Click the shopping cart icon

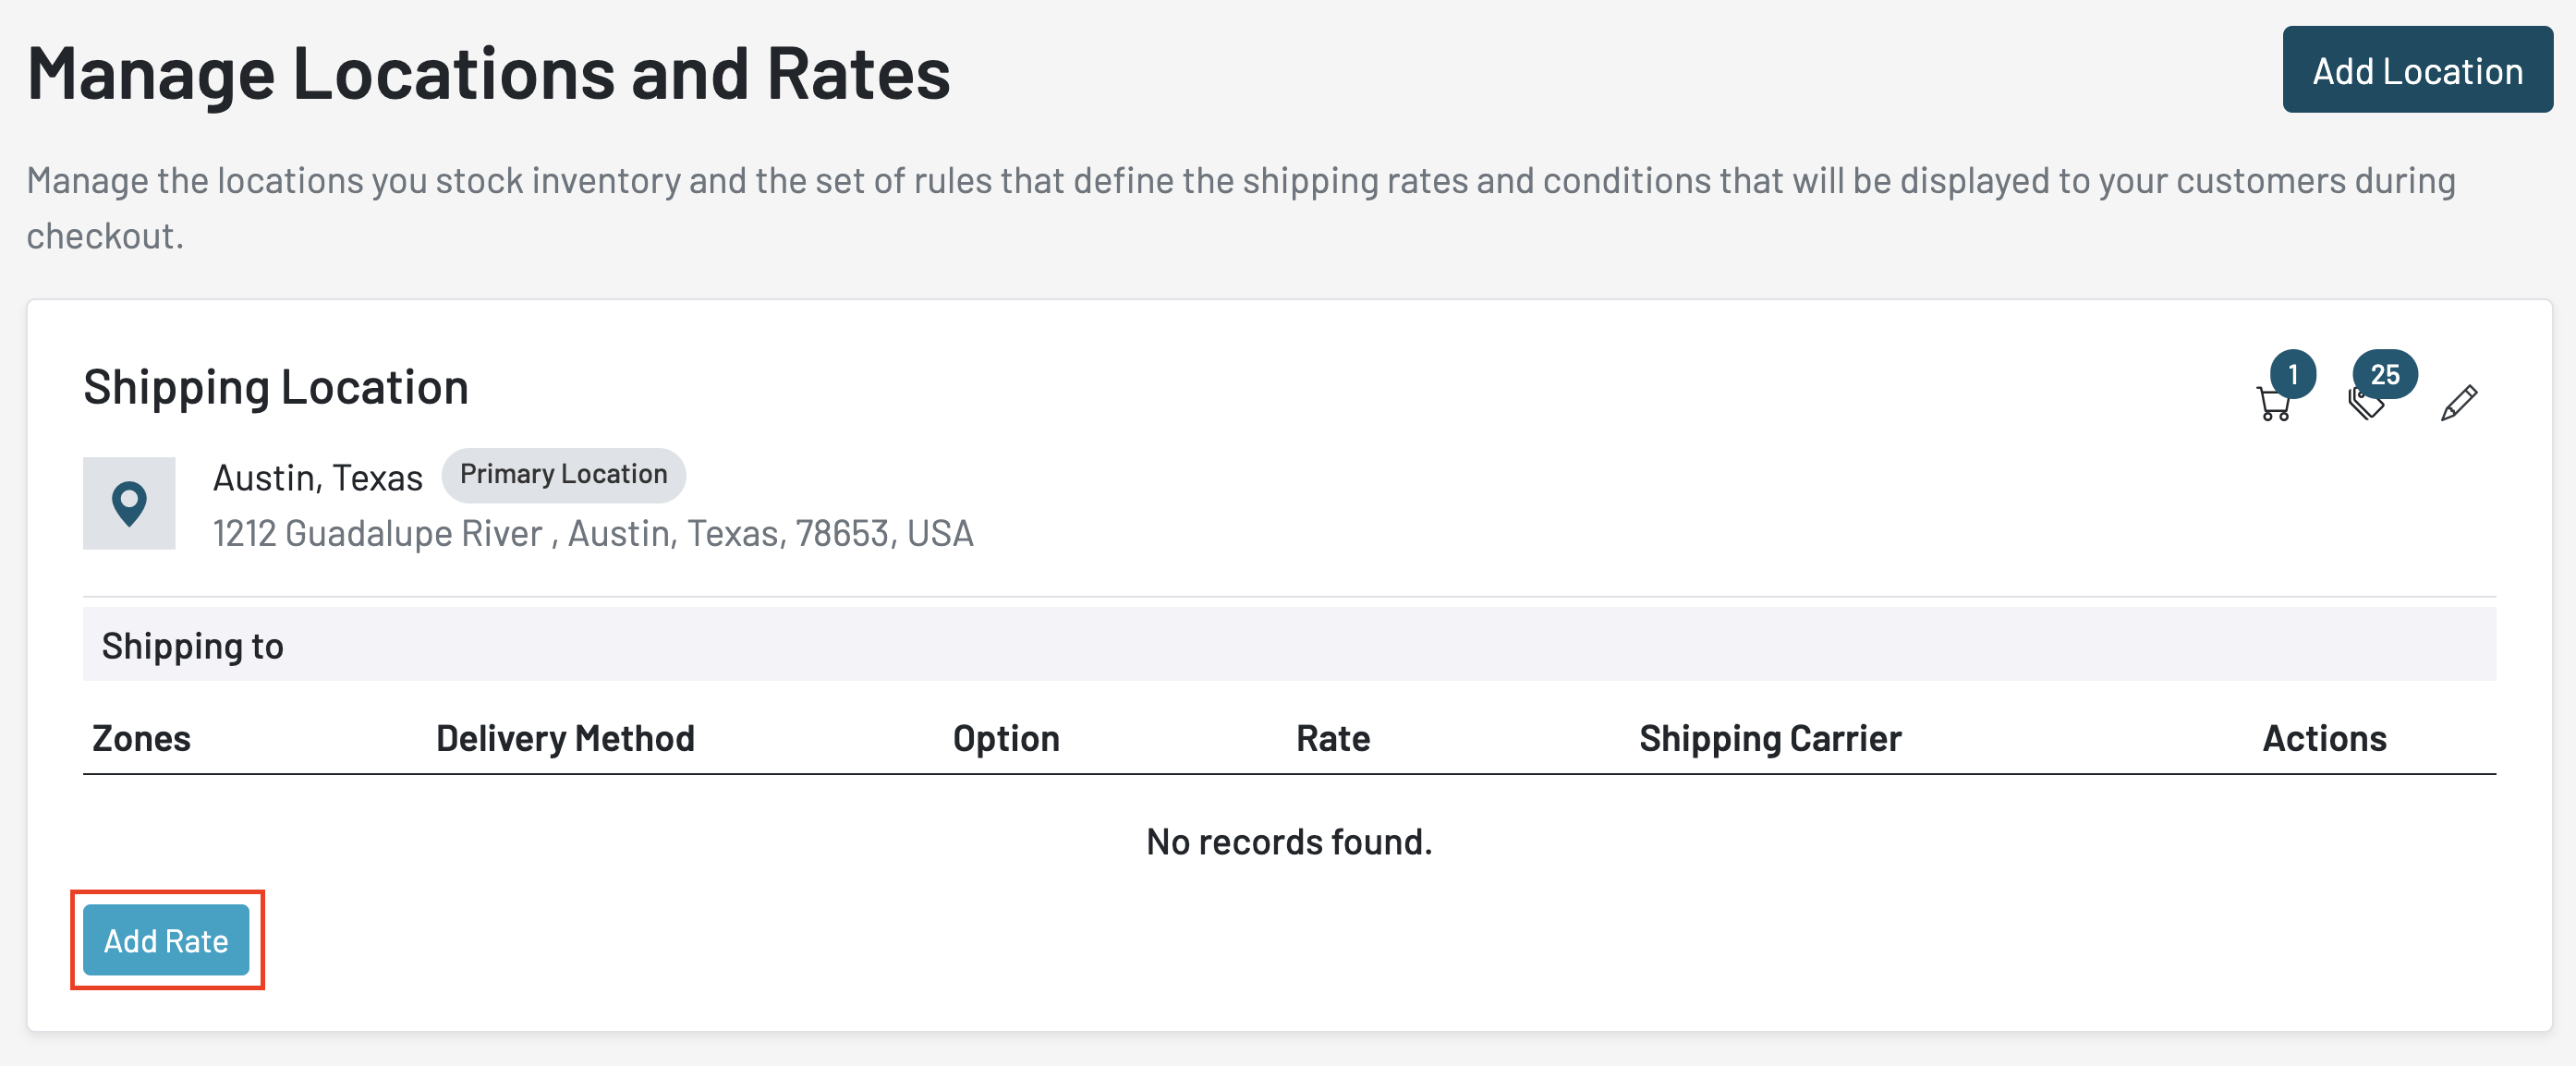click(2273, 405)
